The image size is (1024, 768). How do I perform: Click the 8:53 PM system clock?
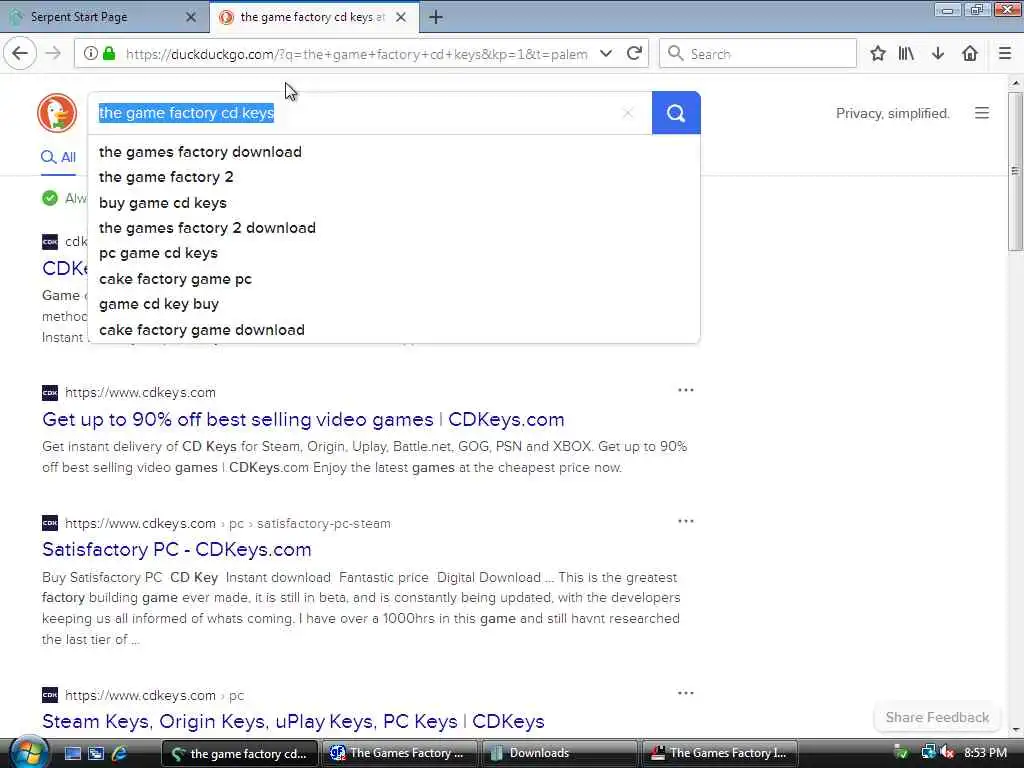[x=985, y=753]
